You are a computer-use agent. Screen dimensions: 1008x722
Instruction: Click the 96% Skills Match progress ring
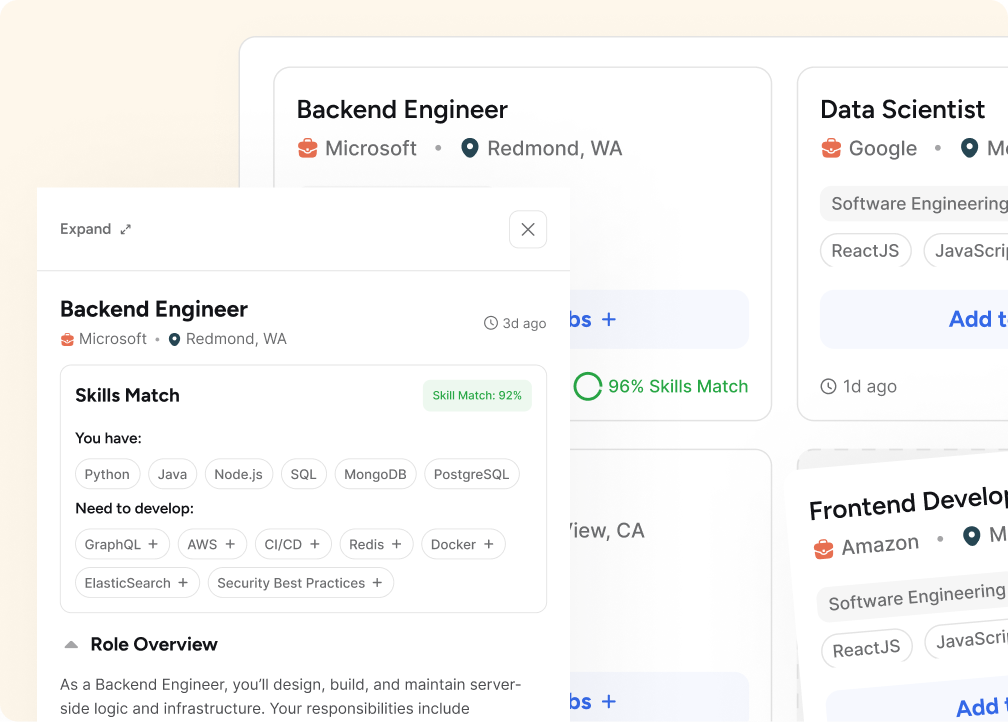point(588,386)
